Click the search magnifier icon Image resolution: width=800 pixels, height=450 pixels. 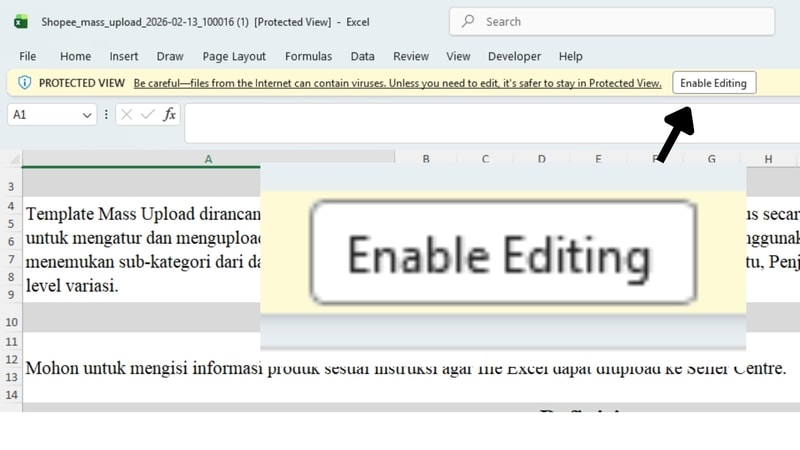pos(469,21)
